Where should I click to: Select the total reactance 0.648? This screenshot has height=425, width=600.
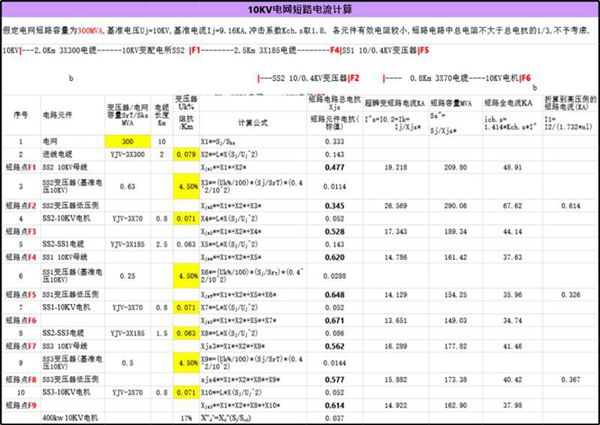(334, 295)
